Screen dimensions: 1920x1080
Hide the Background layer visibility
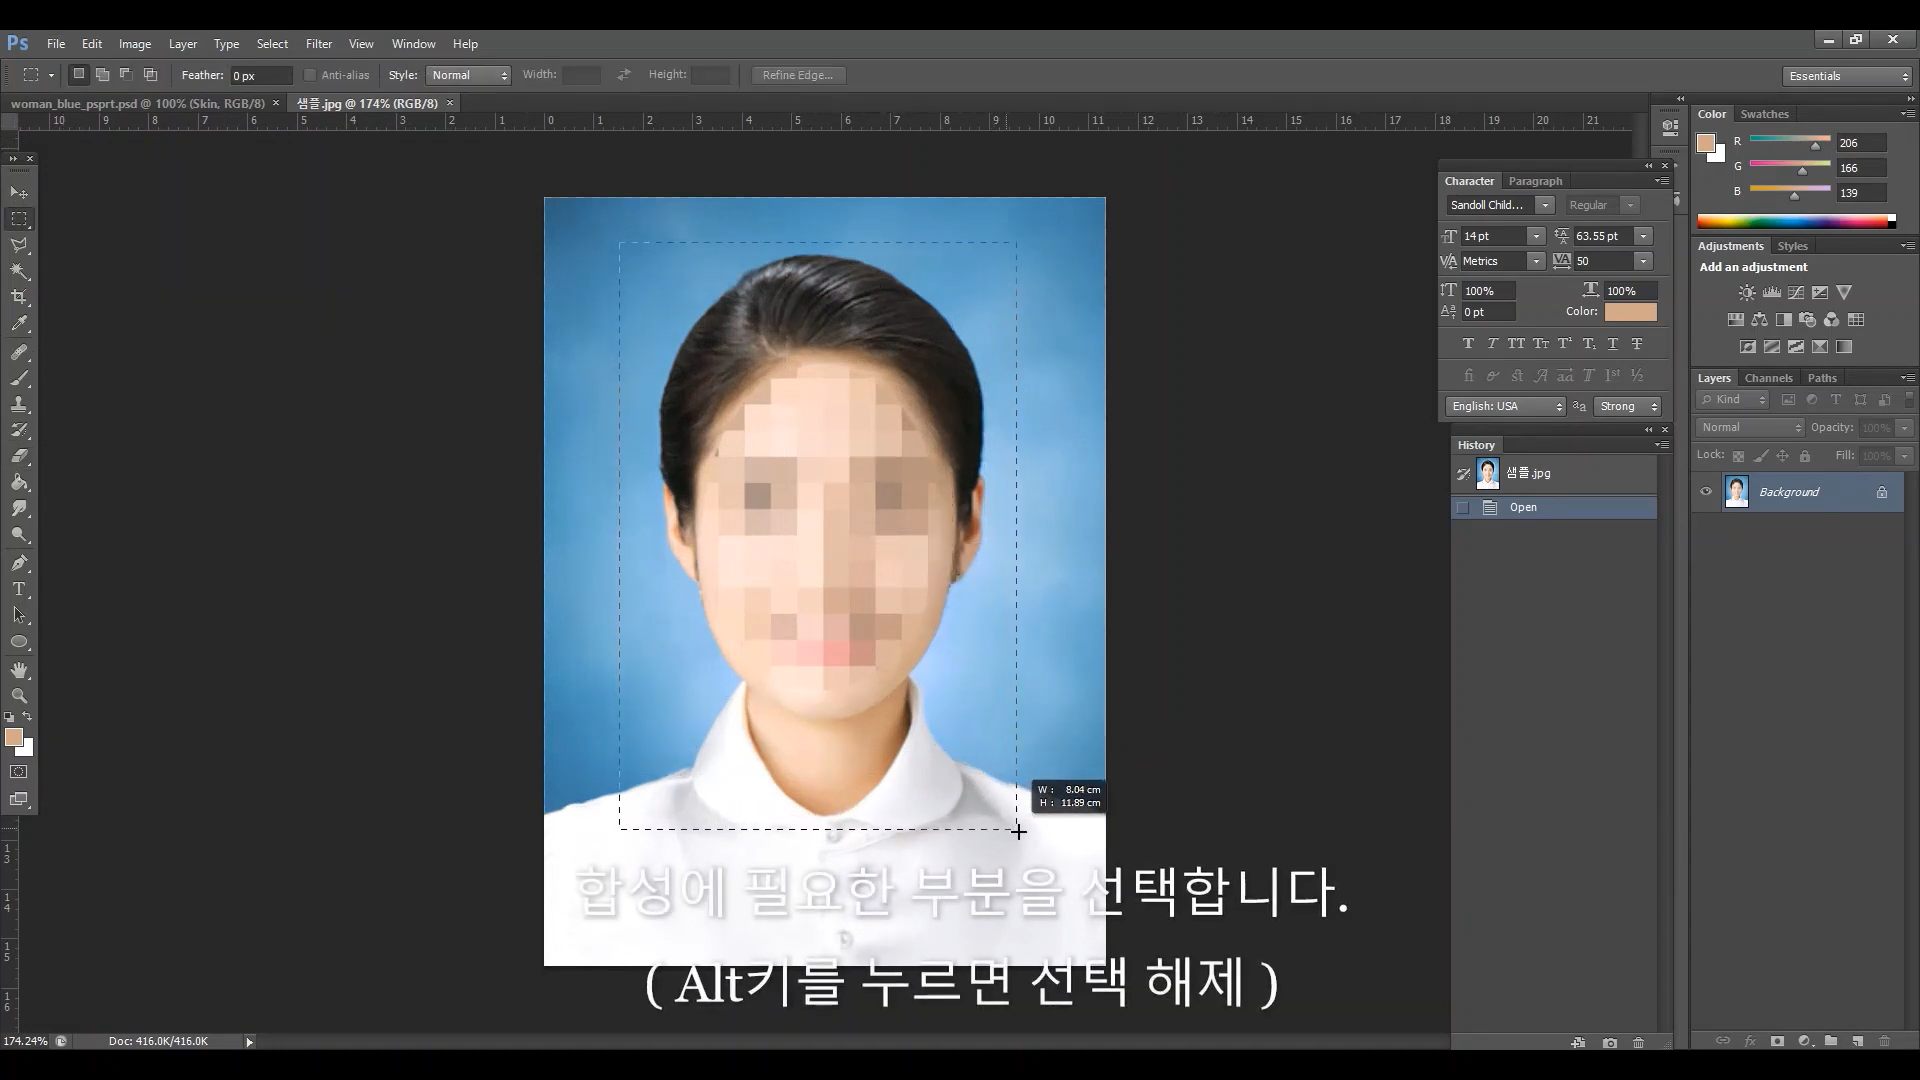click(x=1706, y=491)
